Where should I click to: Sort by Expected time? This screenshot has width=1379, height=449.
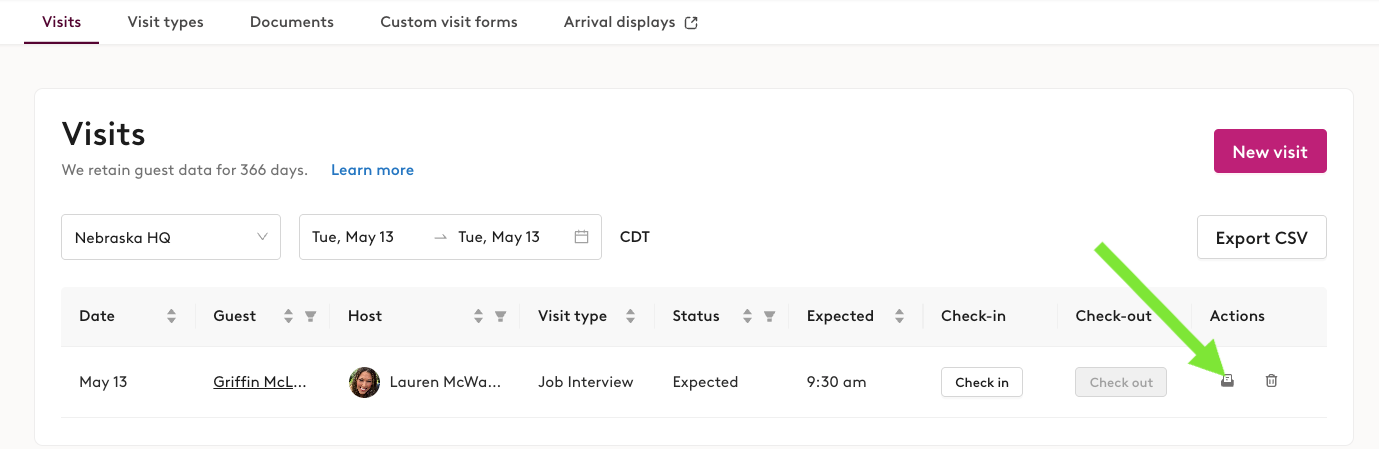(899, 316)
